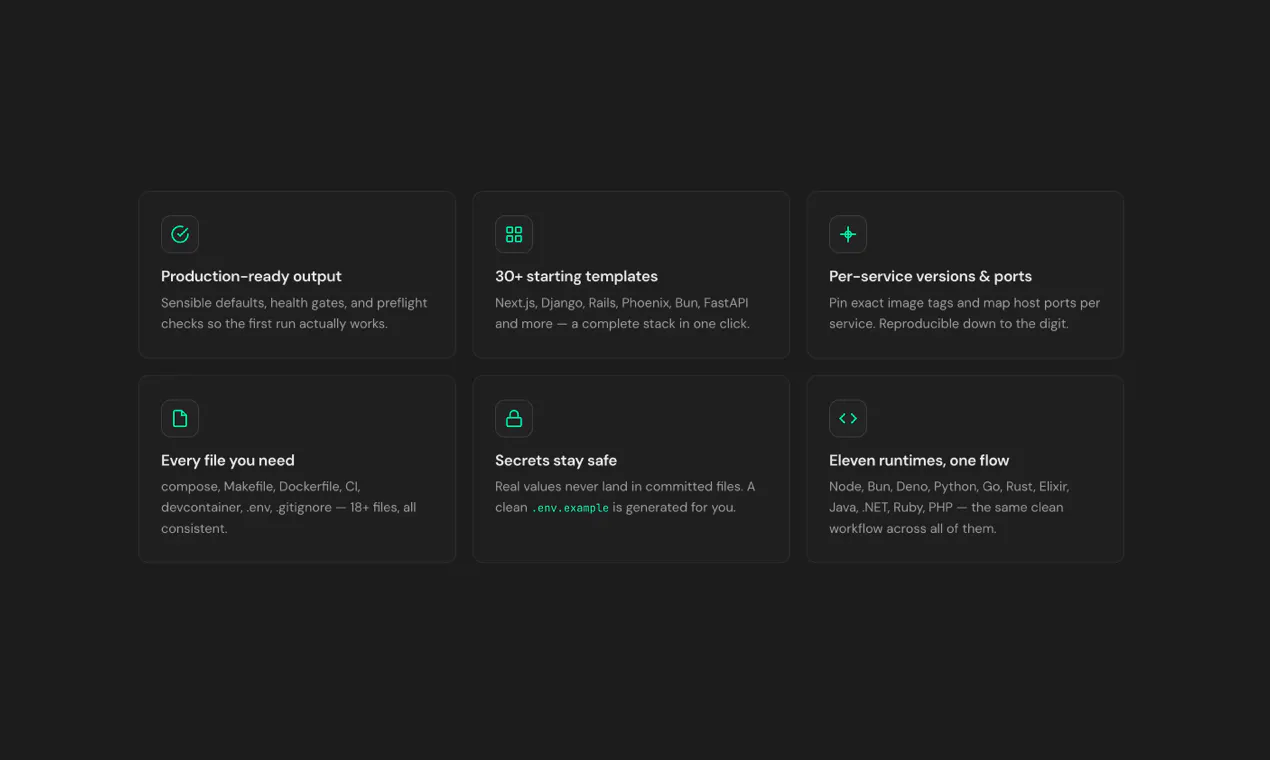
Task: Click the compose, Makefile, Dockerfile description
Action: coord(288,507)
